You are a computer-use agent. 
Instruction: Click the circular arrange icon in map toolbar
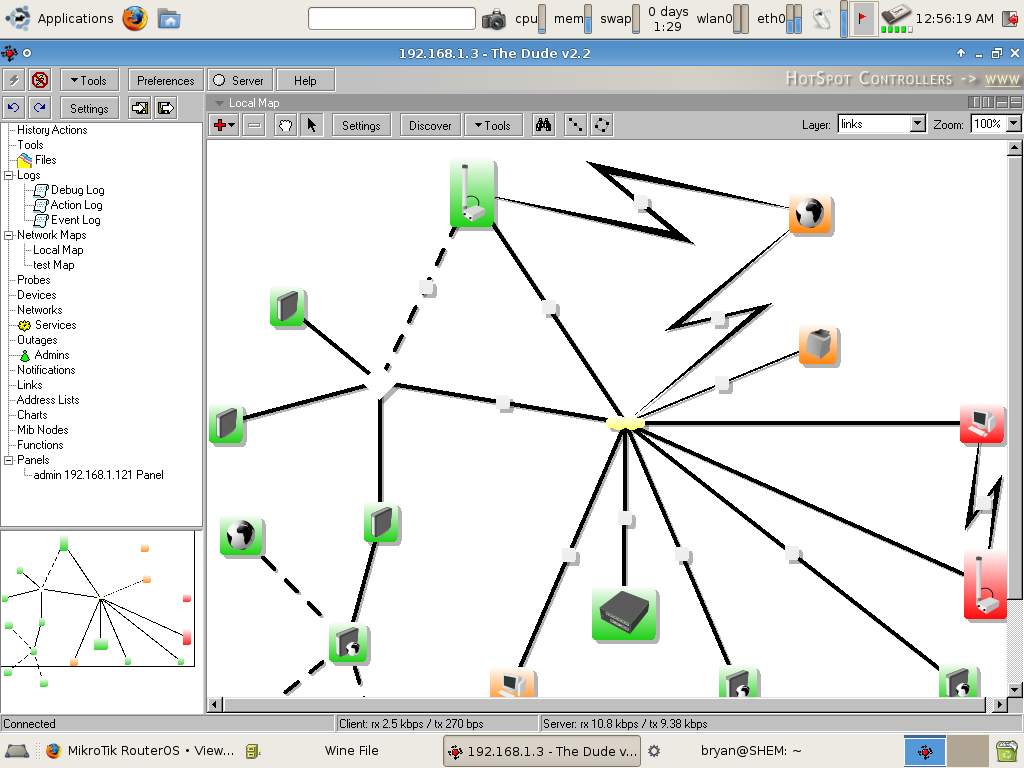point(601,125)
